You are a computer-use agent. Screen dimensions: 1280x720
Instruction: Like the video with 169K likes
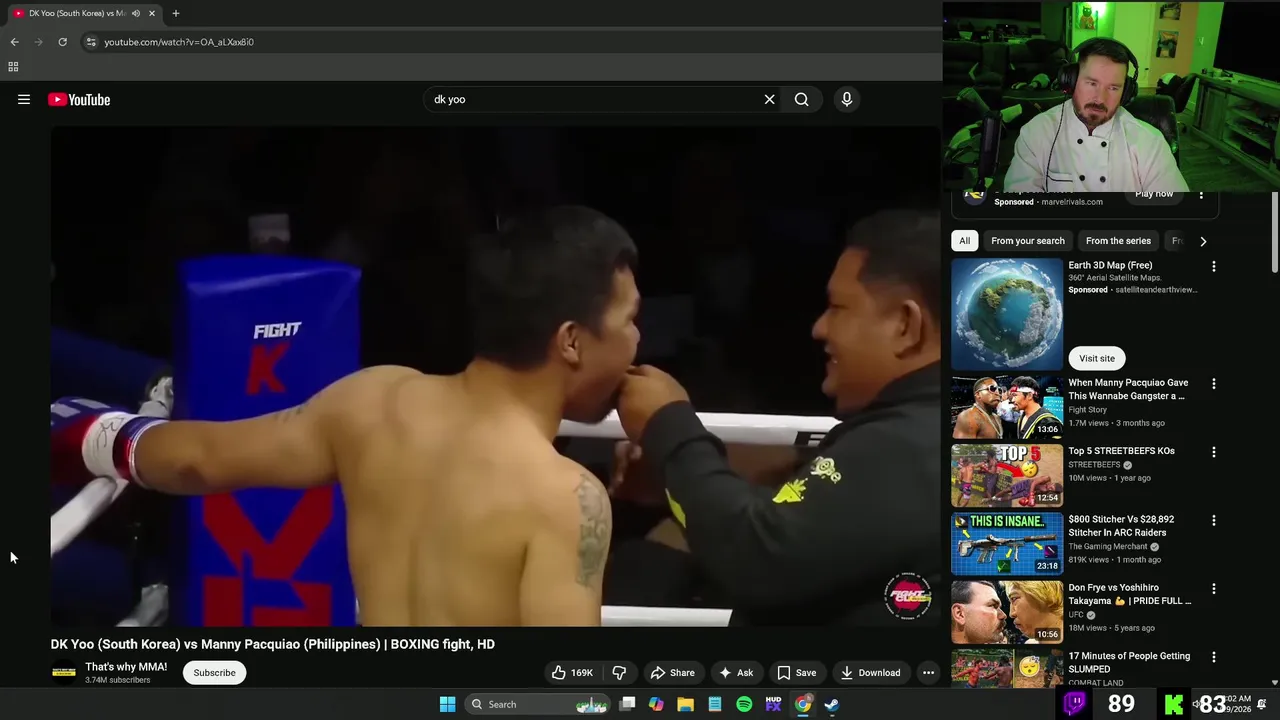coord(572,673)
